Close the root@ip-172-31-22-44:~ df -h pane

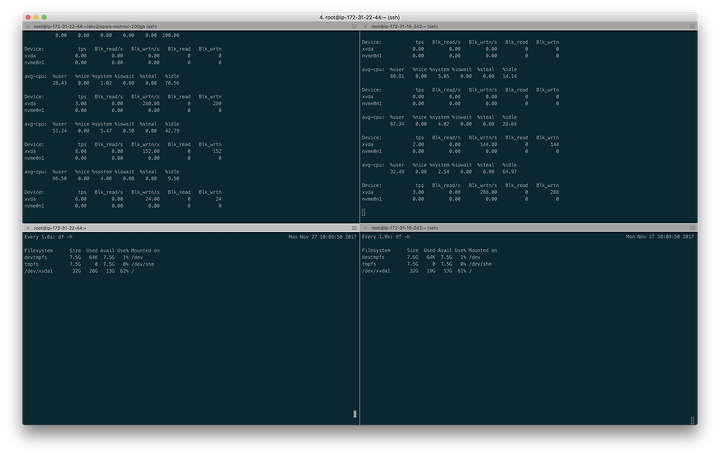[x=28, y=228]
